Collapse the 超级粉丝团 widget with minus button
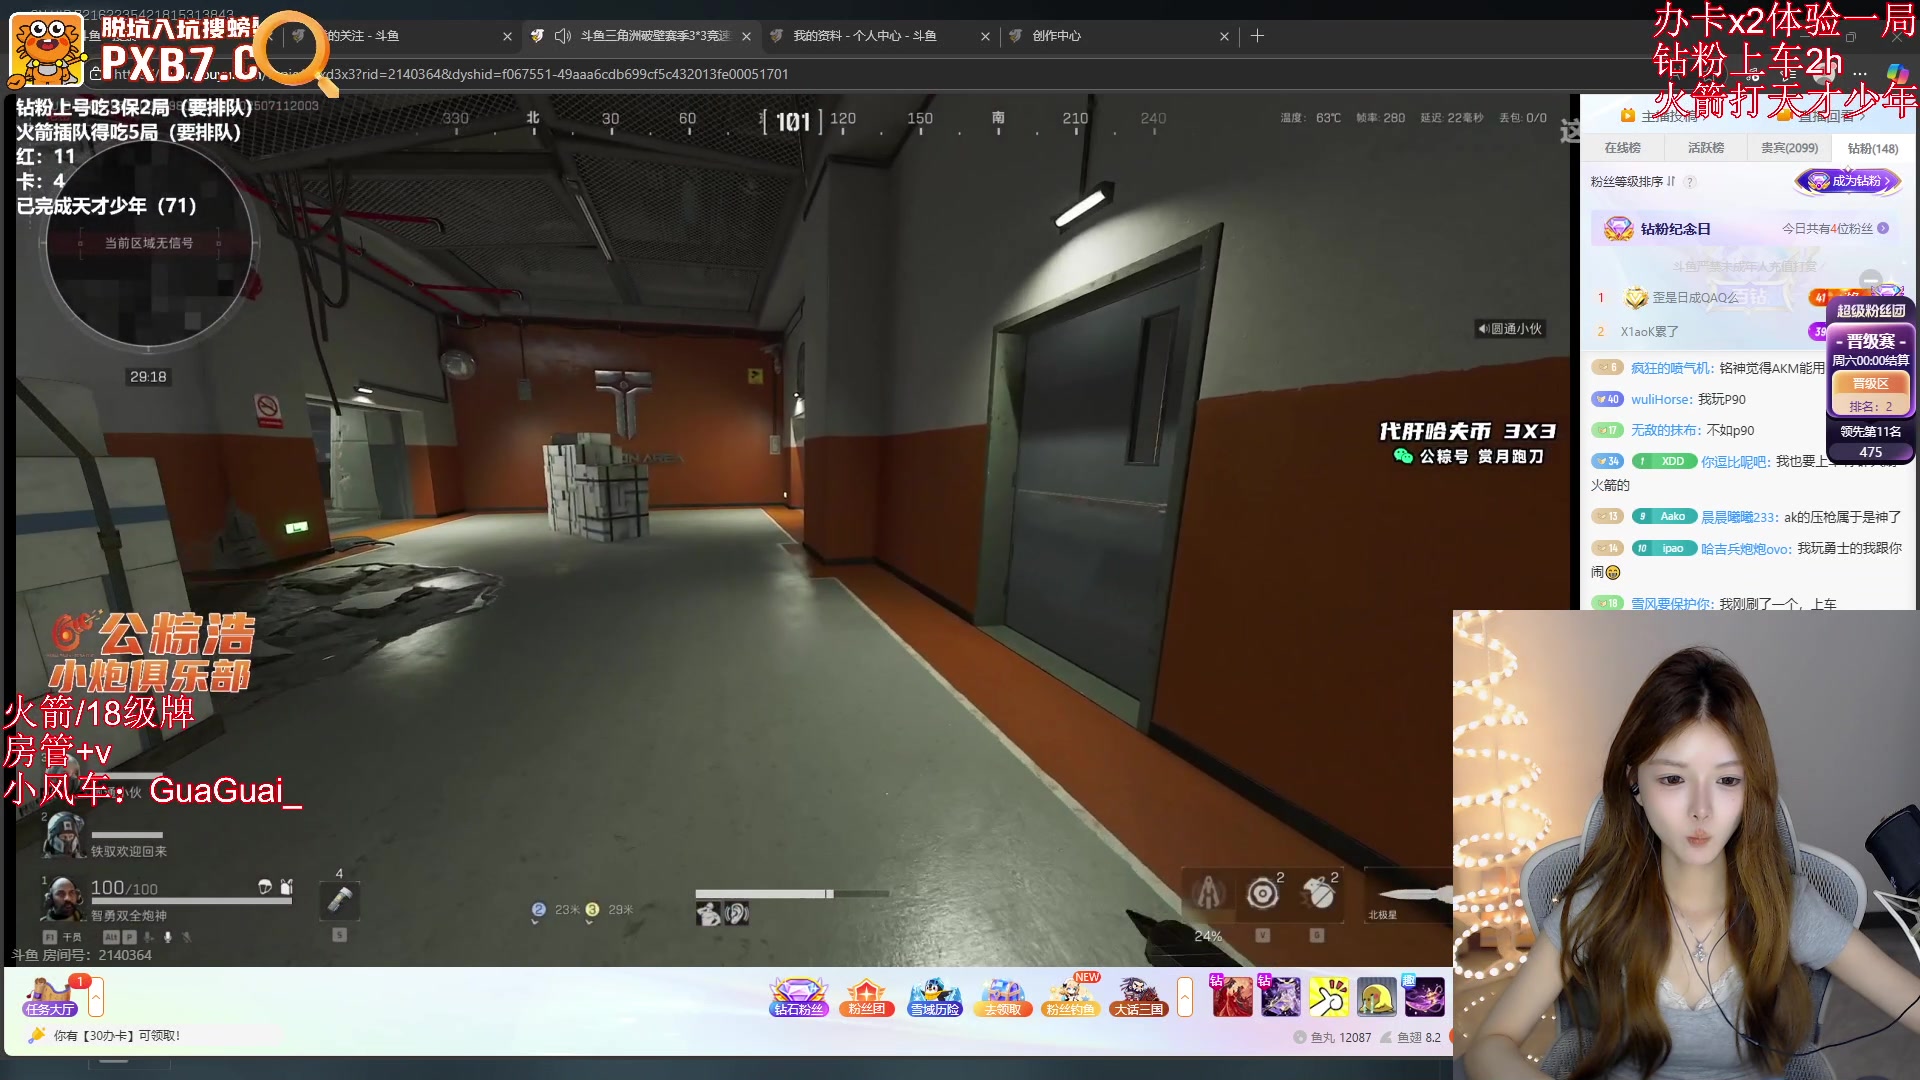This screenshot has height=1080, width=1920. (1870, 281)
